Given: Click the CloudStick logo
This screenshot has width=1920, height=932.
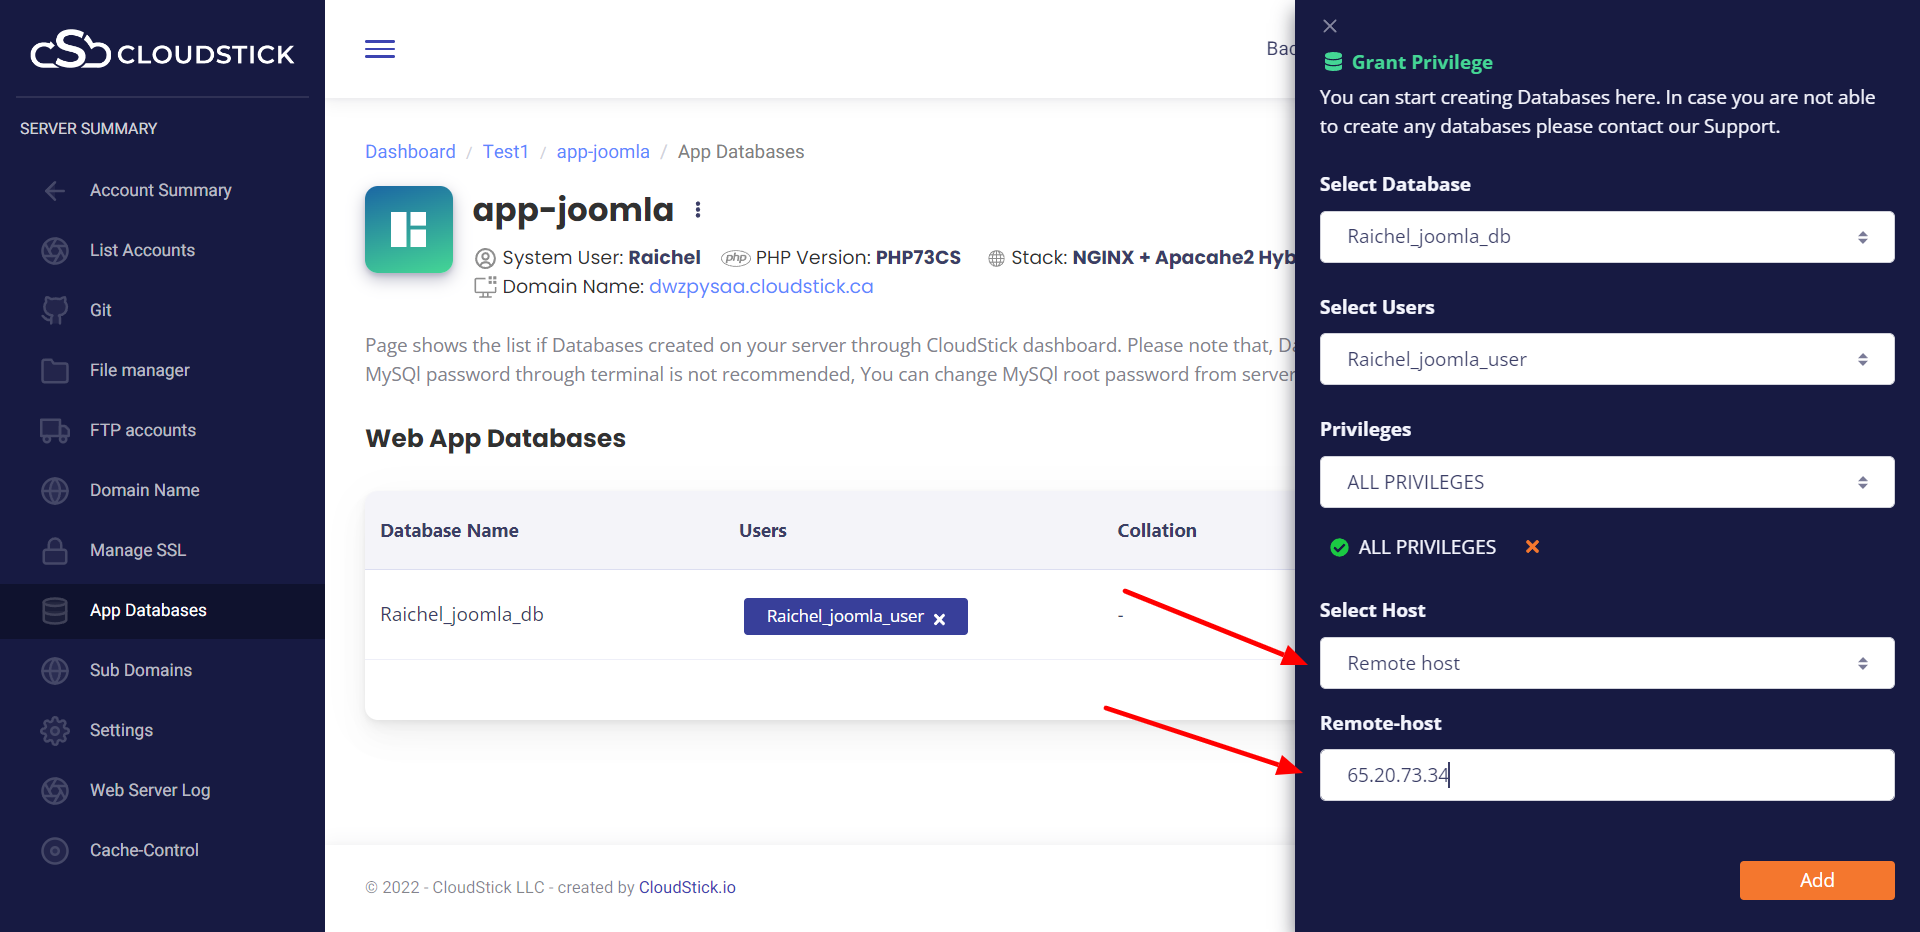Looking at the screenshot, I should (162, 50).
